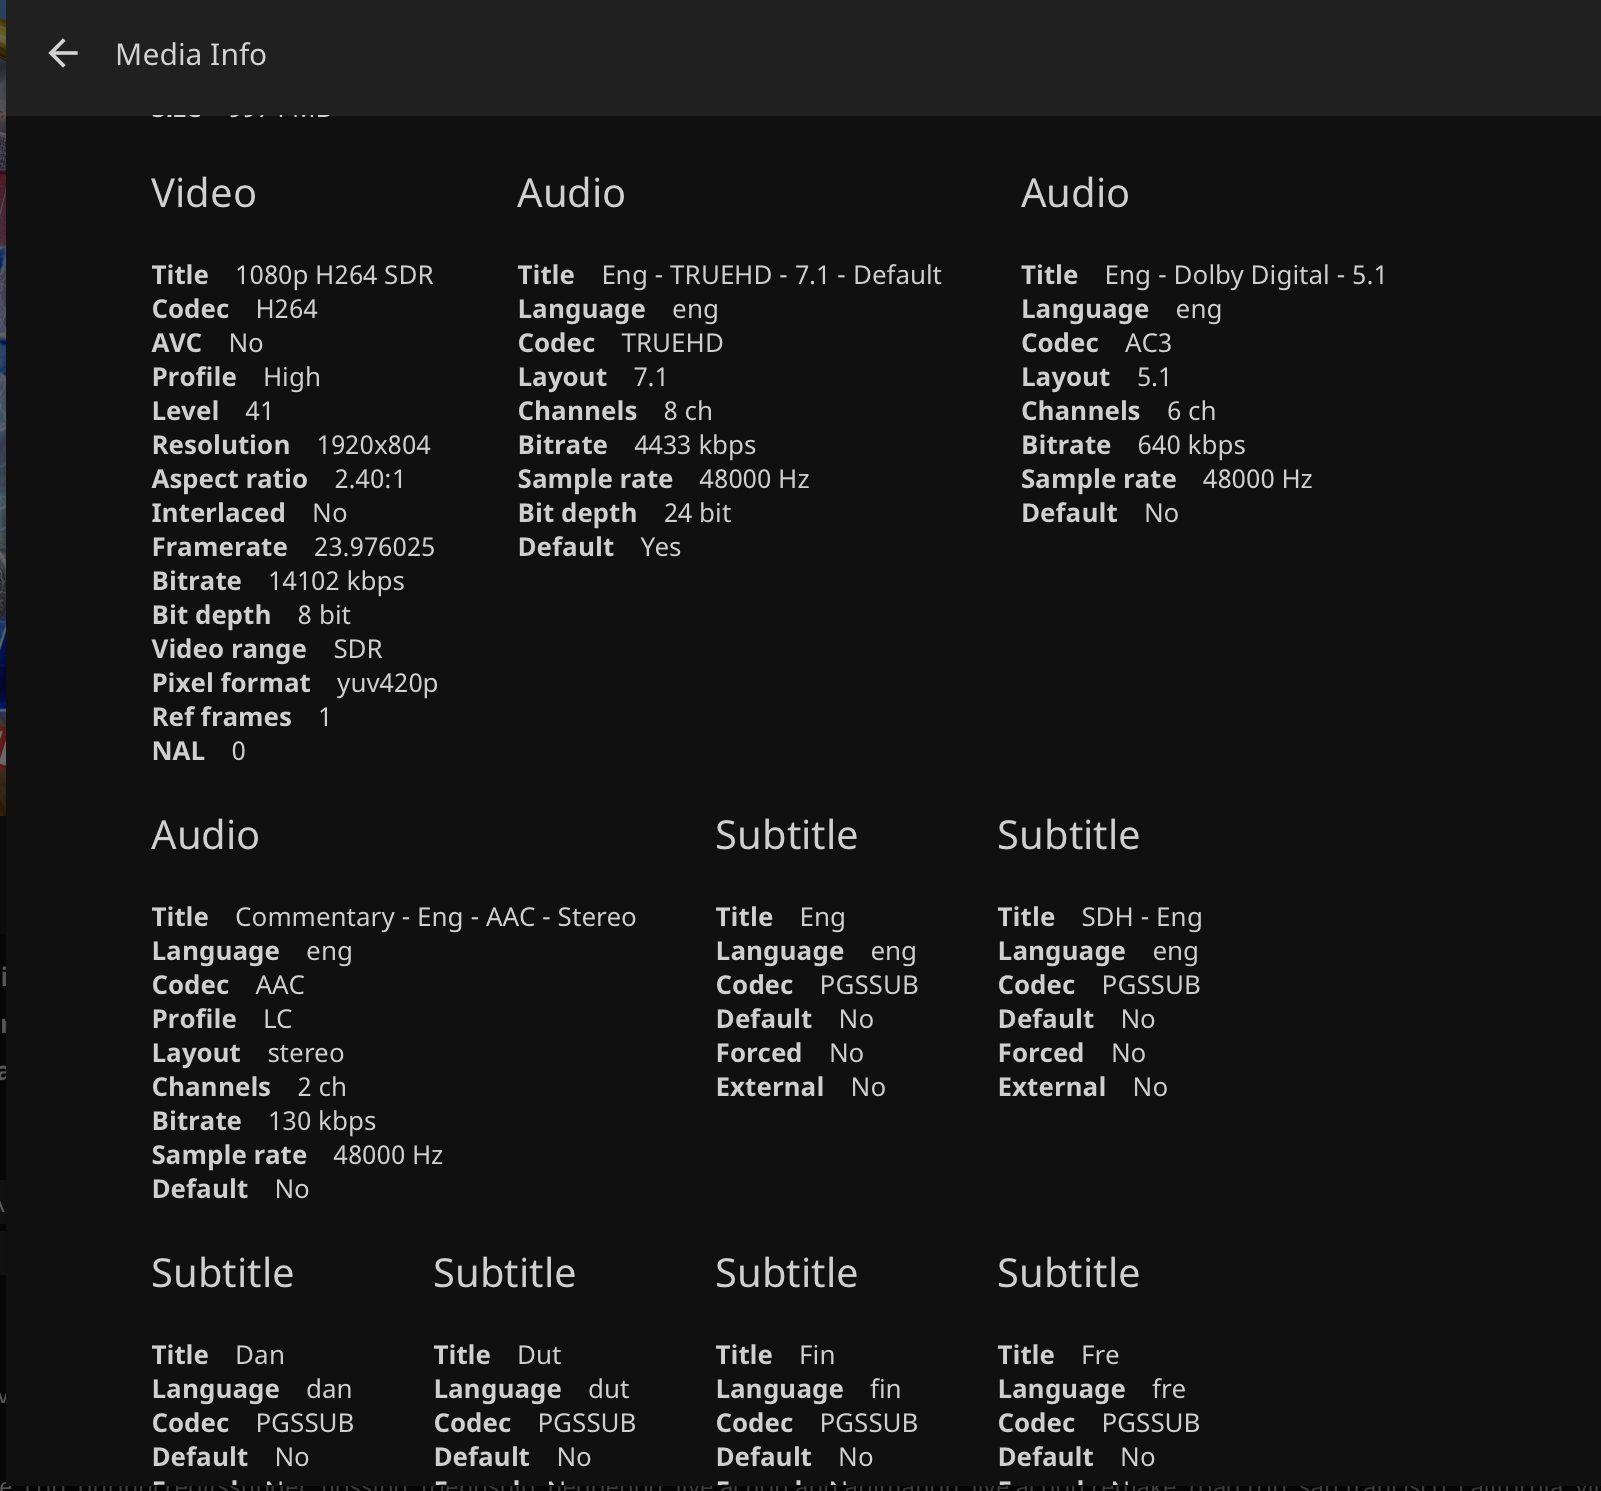Select the Video section heading
Image resolution: width=1601 pixels, height=1491 pixels.
tap(204, 193)
